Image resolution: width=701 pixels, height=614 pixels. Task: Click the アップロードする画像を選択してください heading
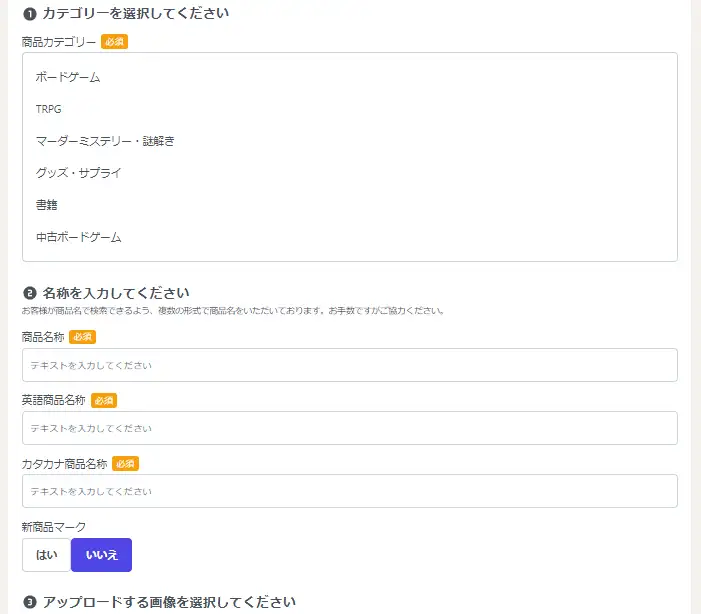pos(169,603)
